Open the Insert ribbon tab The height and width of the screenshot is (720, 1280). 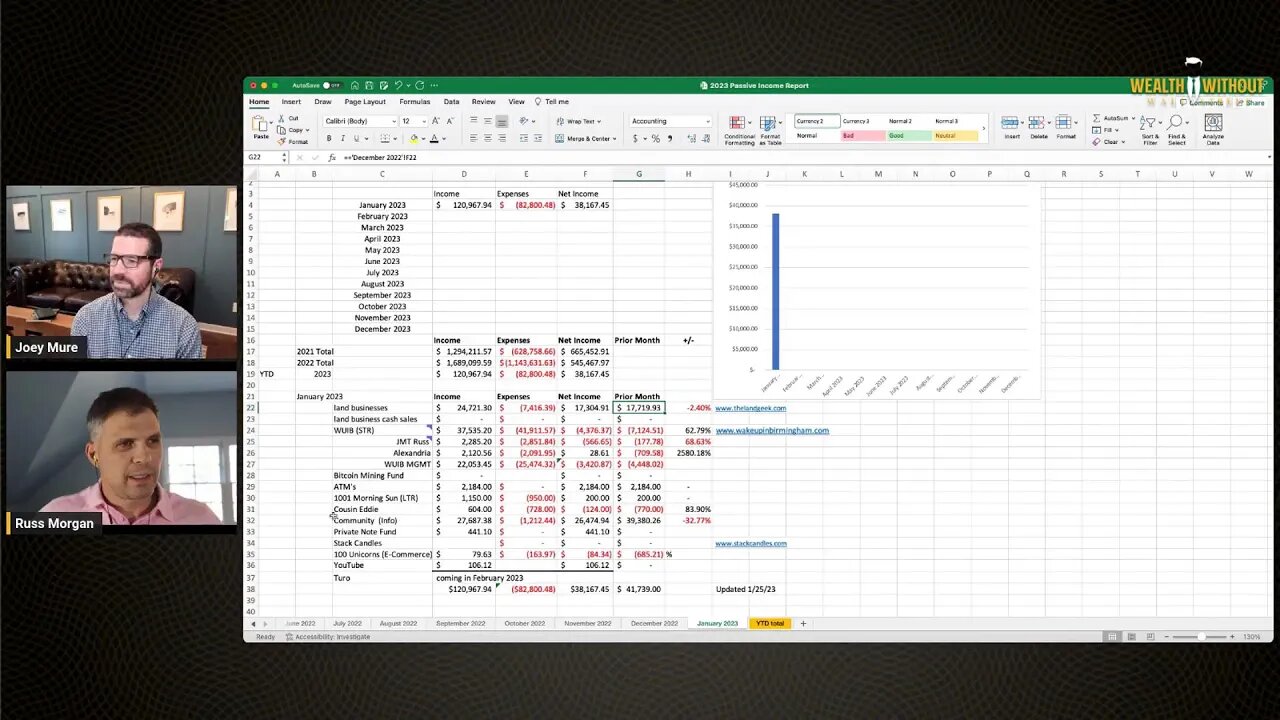(x=291, y=102)
